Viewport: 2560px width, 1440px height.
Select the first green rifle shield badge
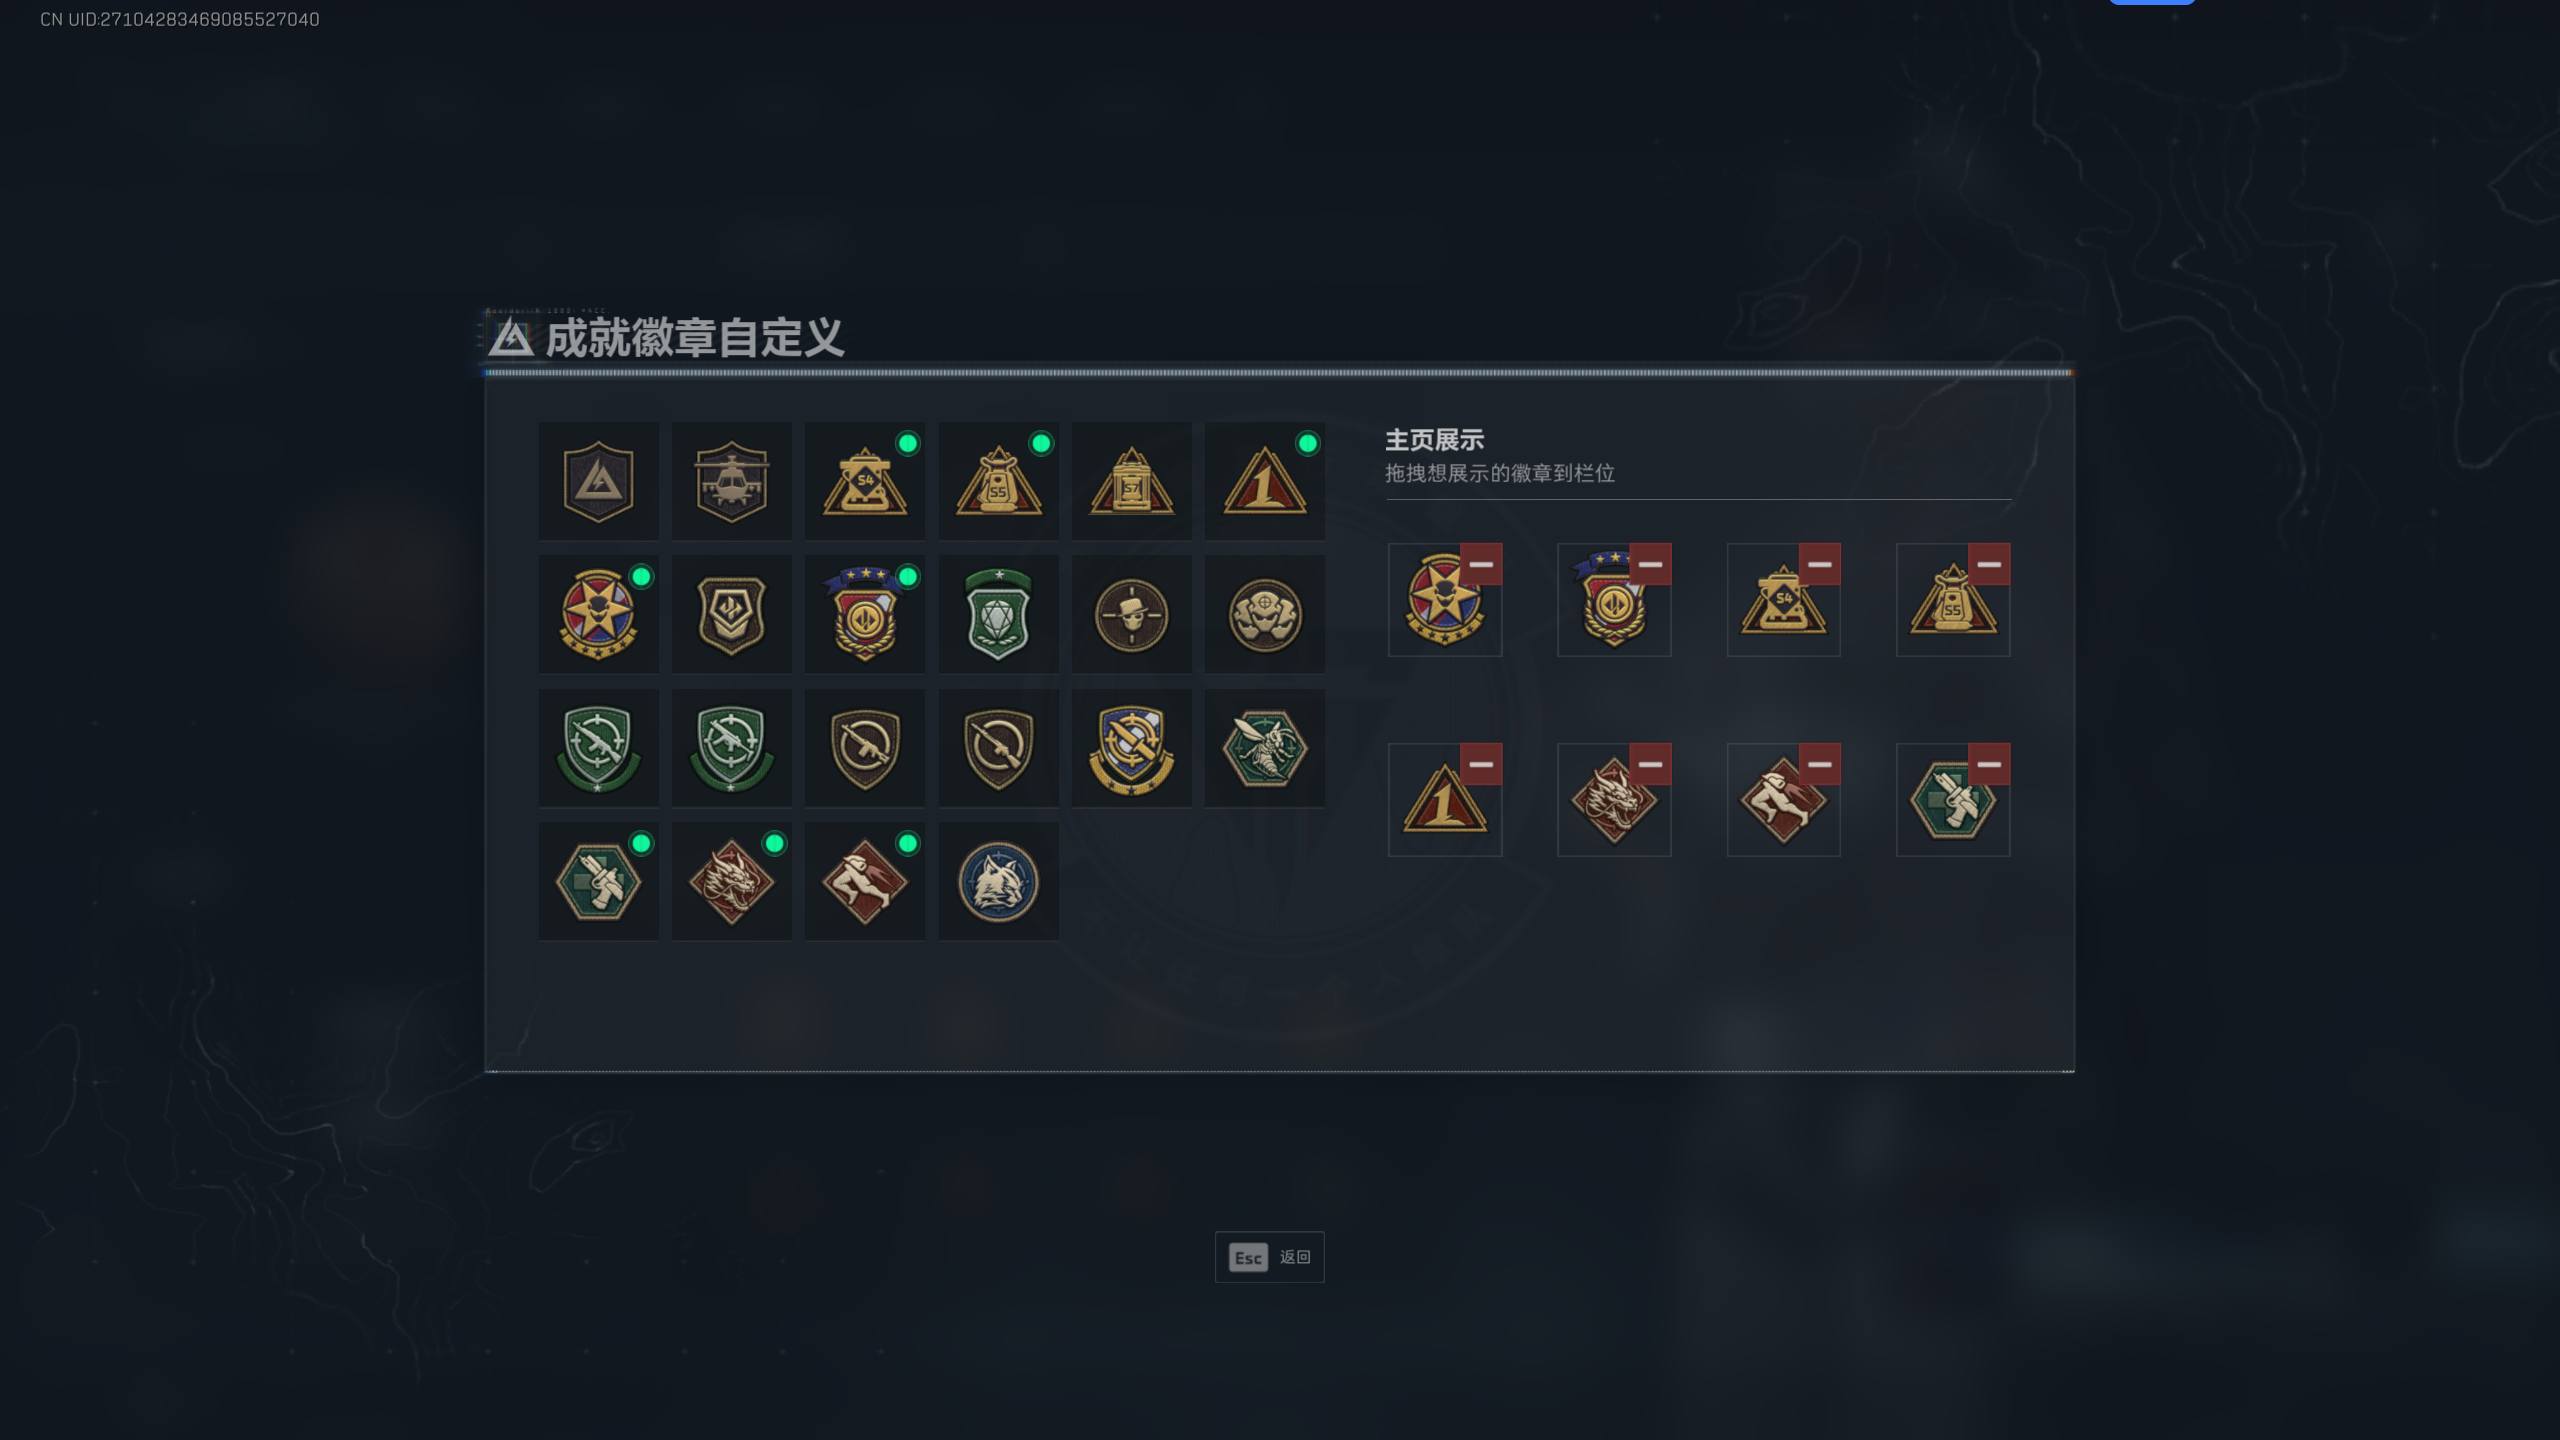[598, 748]
